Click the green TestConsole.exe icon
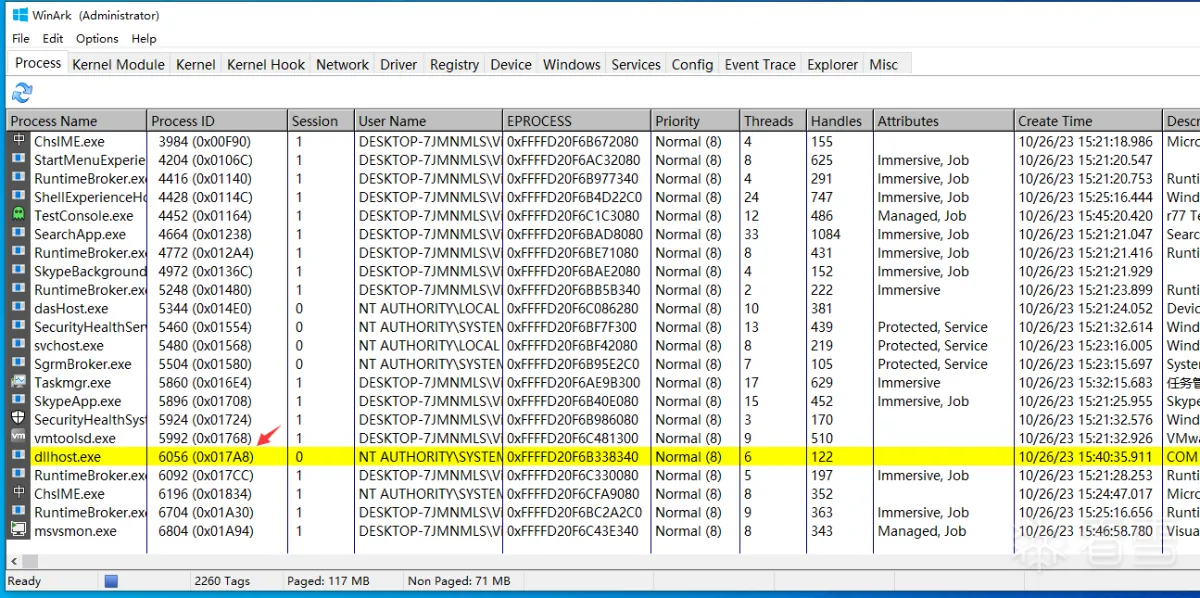Screen dimensions: 1200x598 click(x=18, y=216)
